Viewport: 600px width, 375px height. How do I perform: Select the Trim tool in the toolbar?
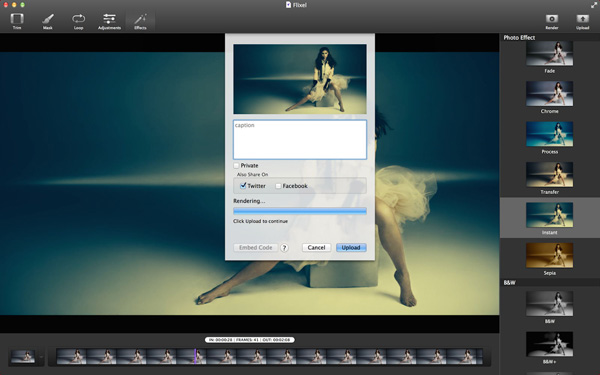(17, 21)
